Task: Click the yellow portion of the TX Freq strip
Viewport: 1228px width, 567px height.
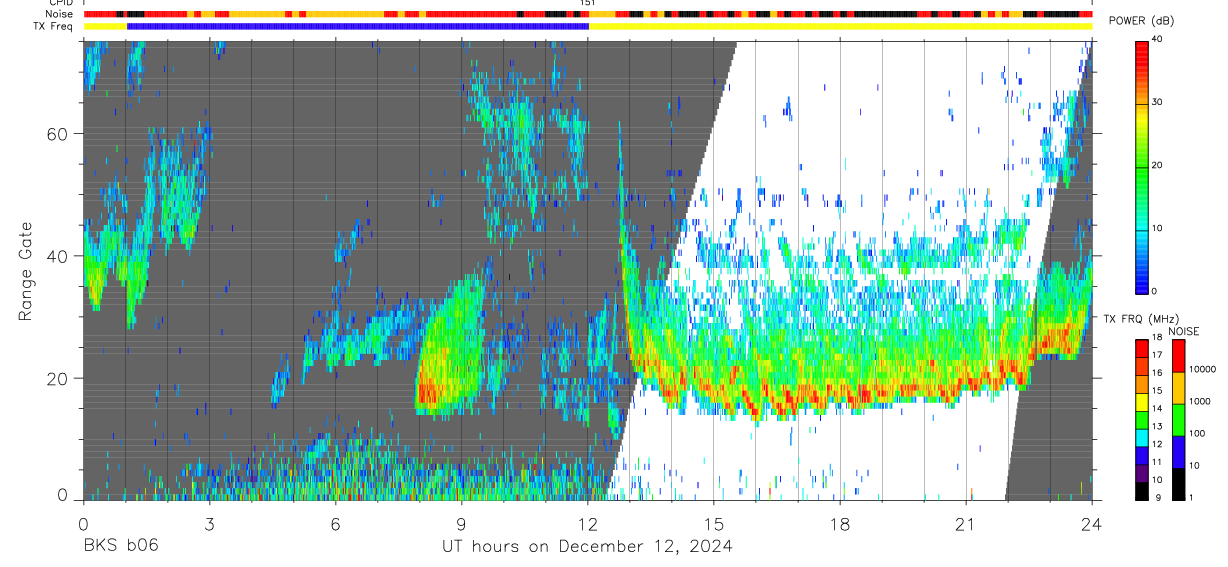Action: pyautogui.click(x=840, y=26)
